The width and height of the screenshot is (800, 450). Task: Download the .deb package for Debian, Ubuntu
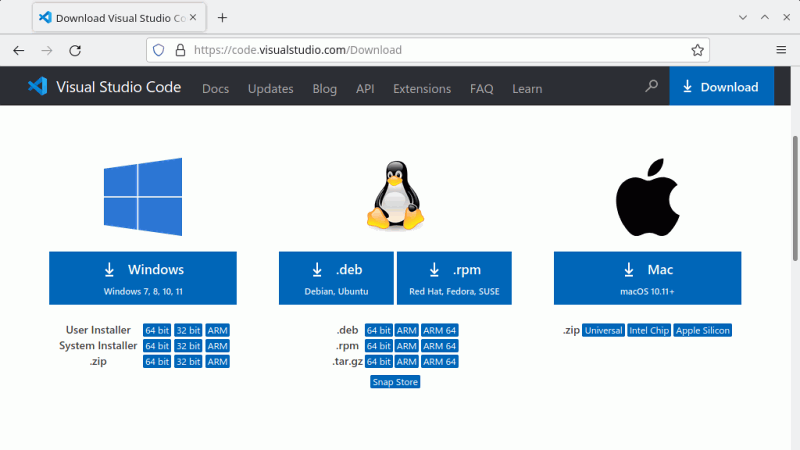337,277
